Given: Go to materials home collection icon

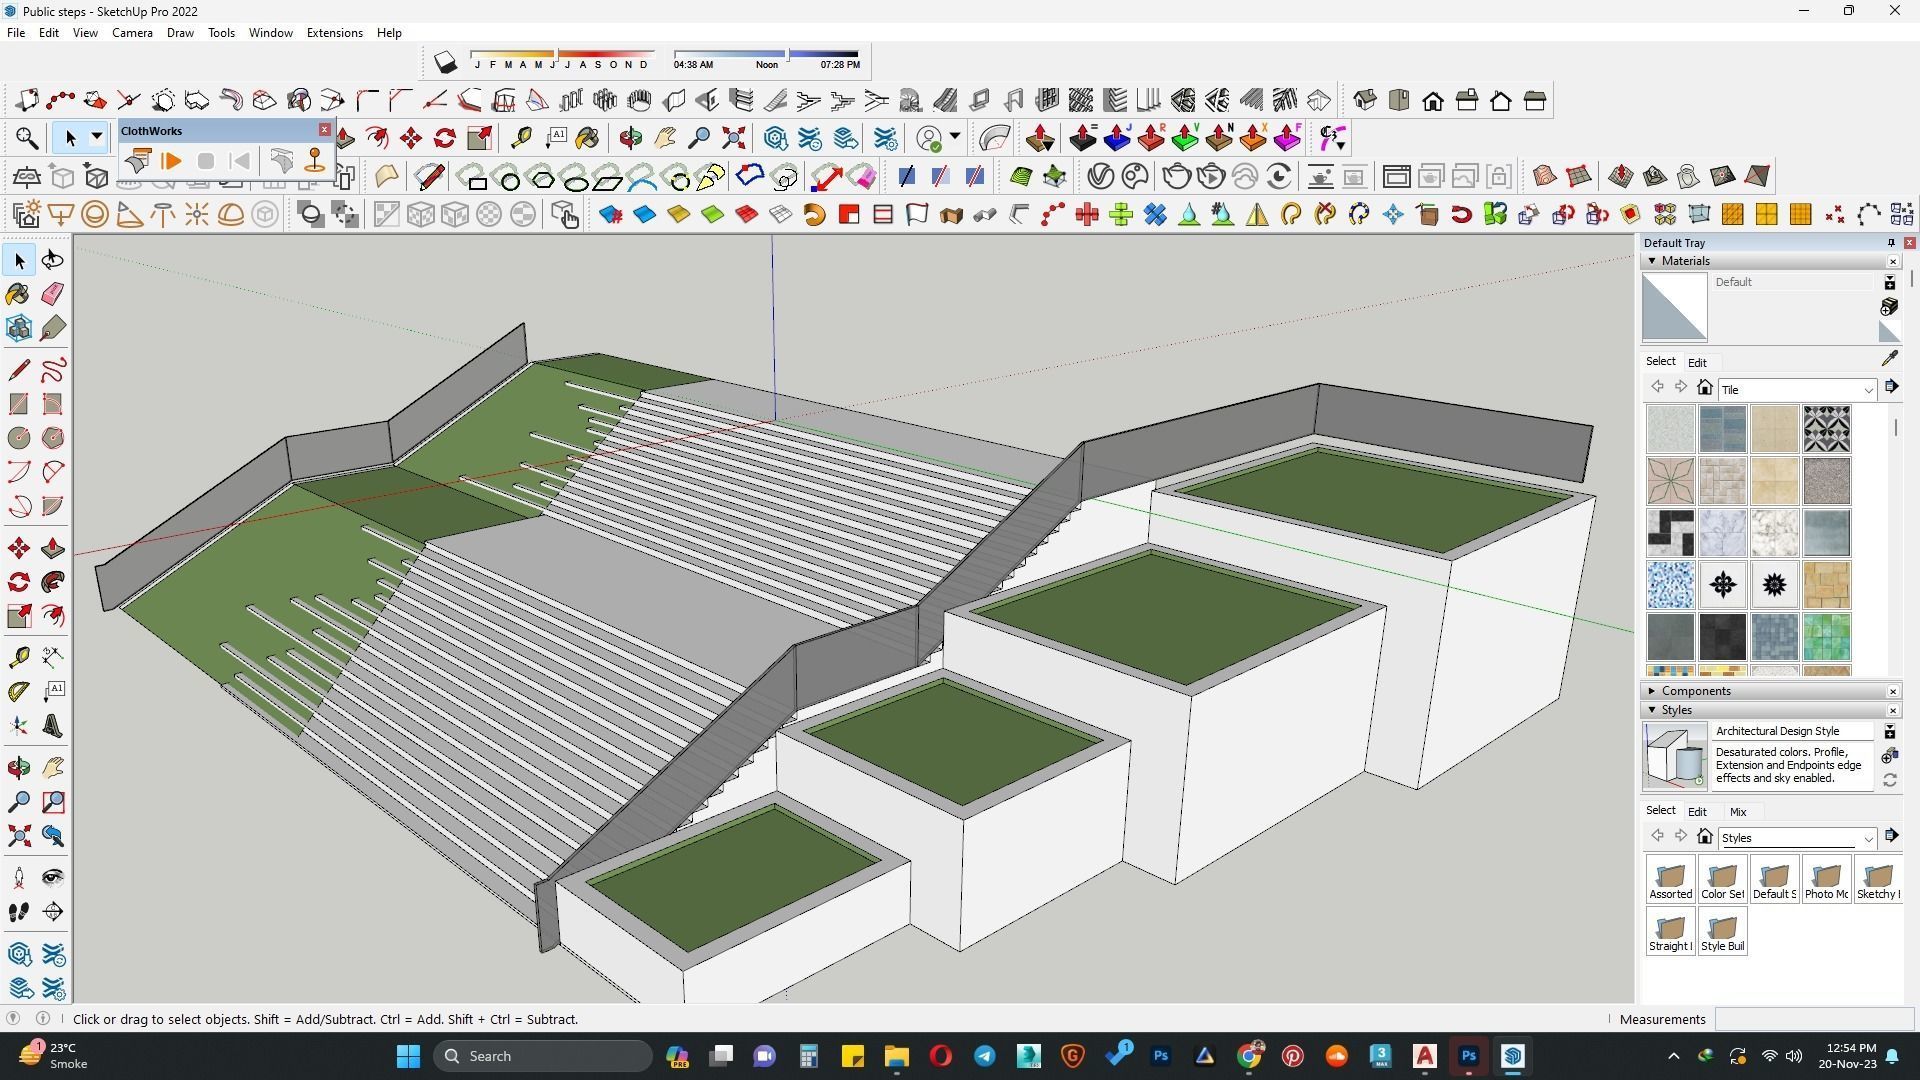Looking at the screenshot, I should (1705, 388).
